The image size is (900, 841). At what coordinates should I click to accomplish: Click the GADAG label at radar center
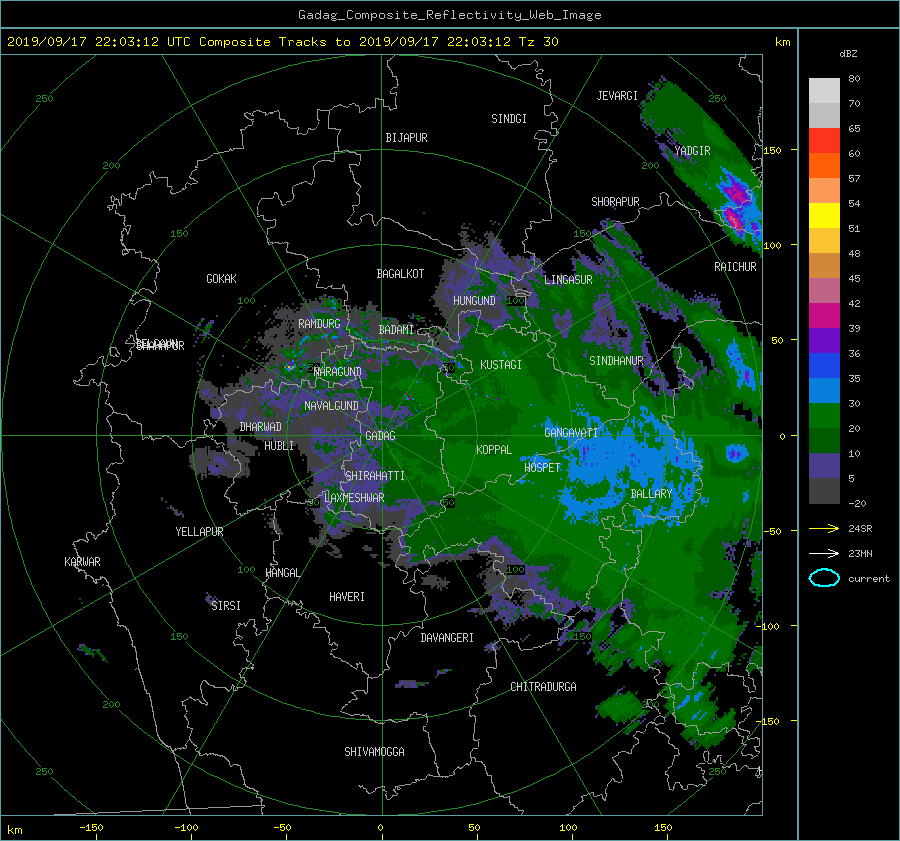(381, 436)
